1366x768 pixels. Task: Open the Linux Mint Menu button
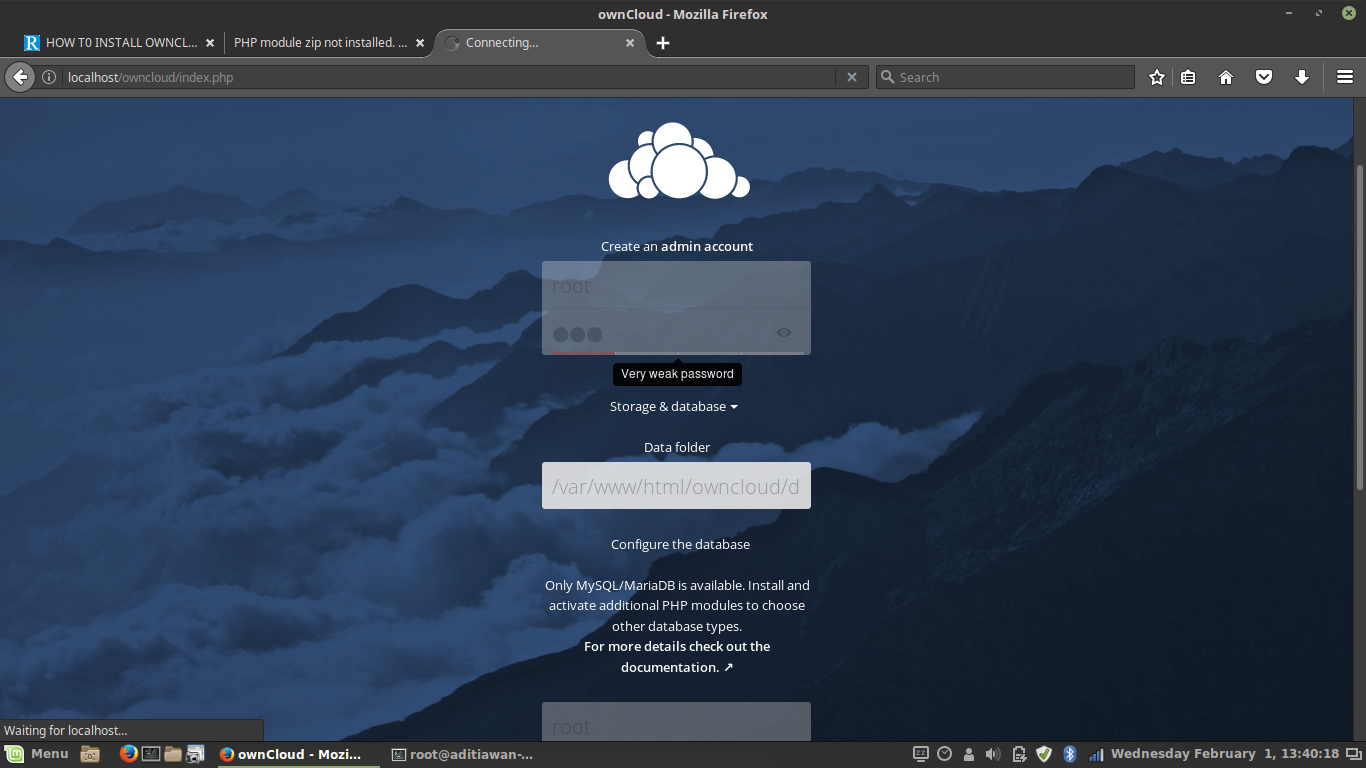pyautogui.click(x=38, y=754)
